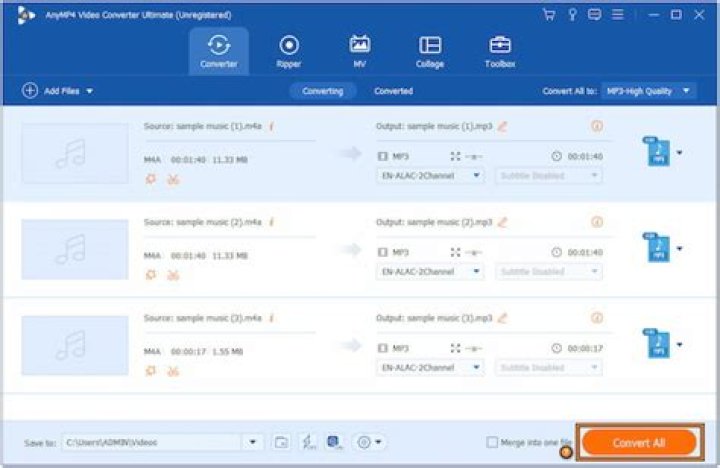Click the Convert All button

coord(639,443)
